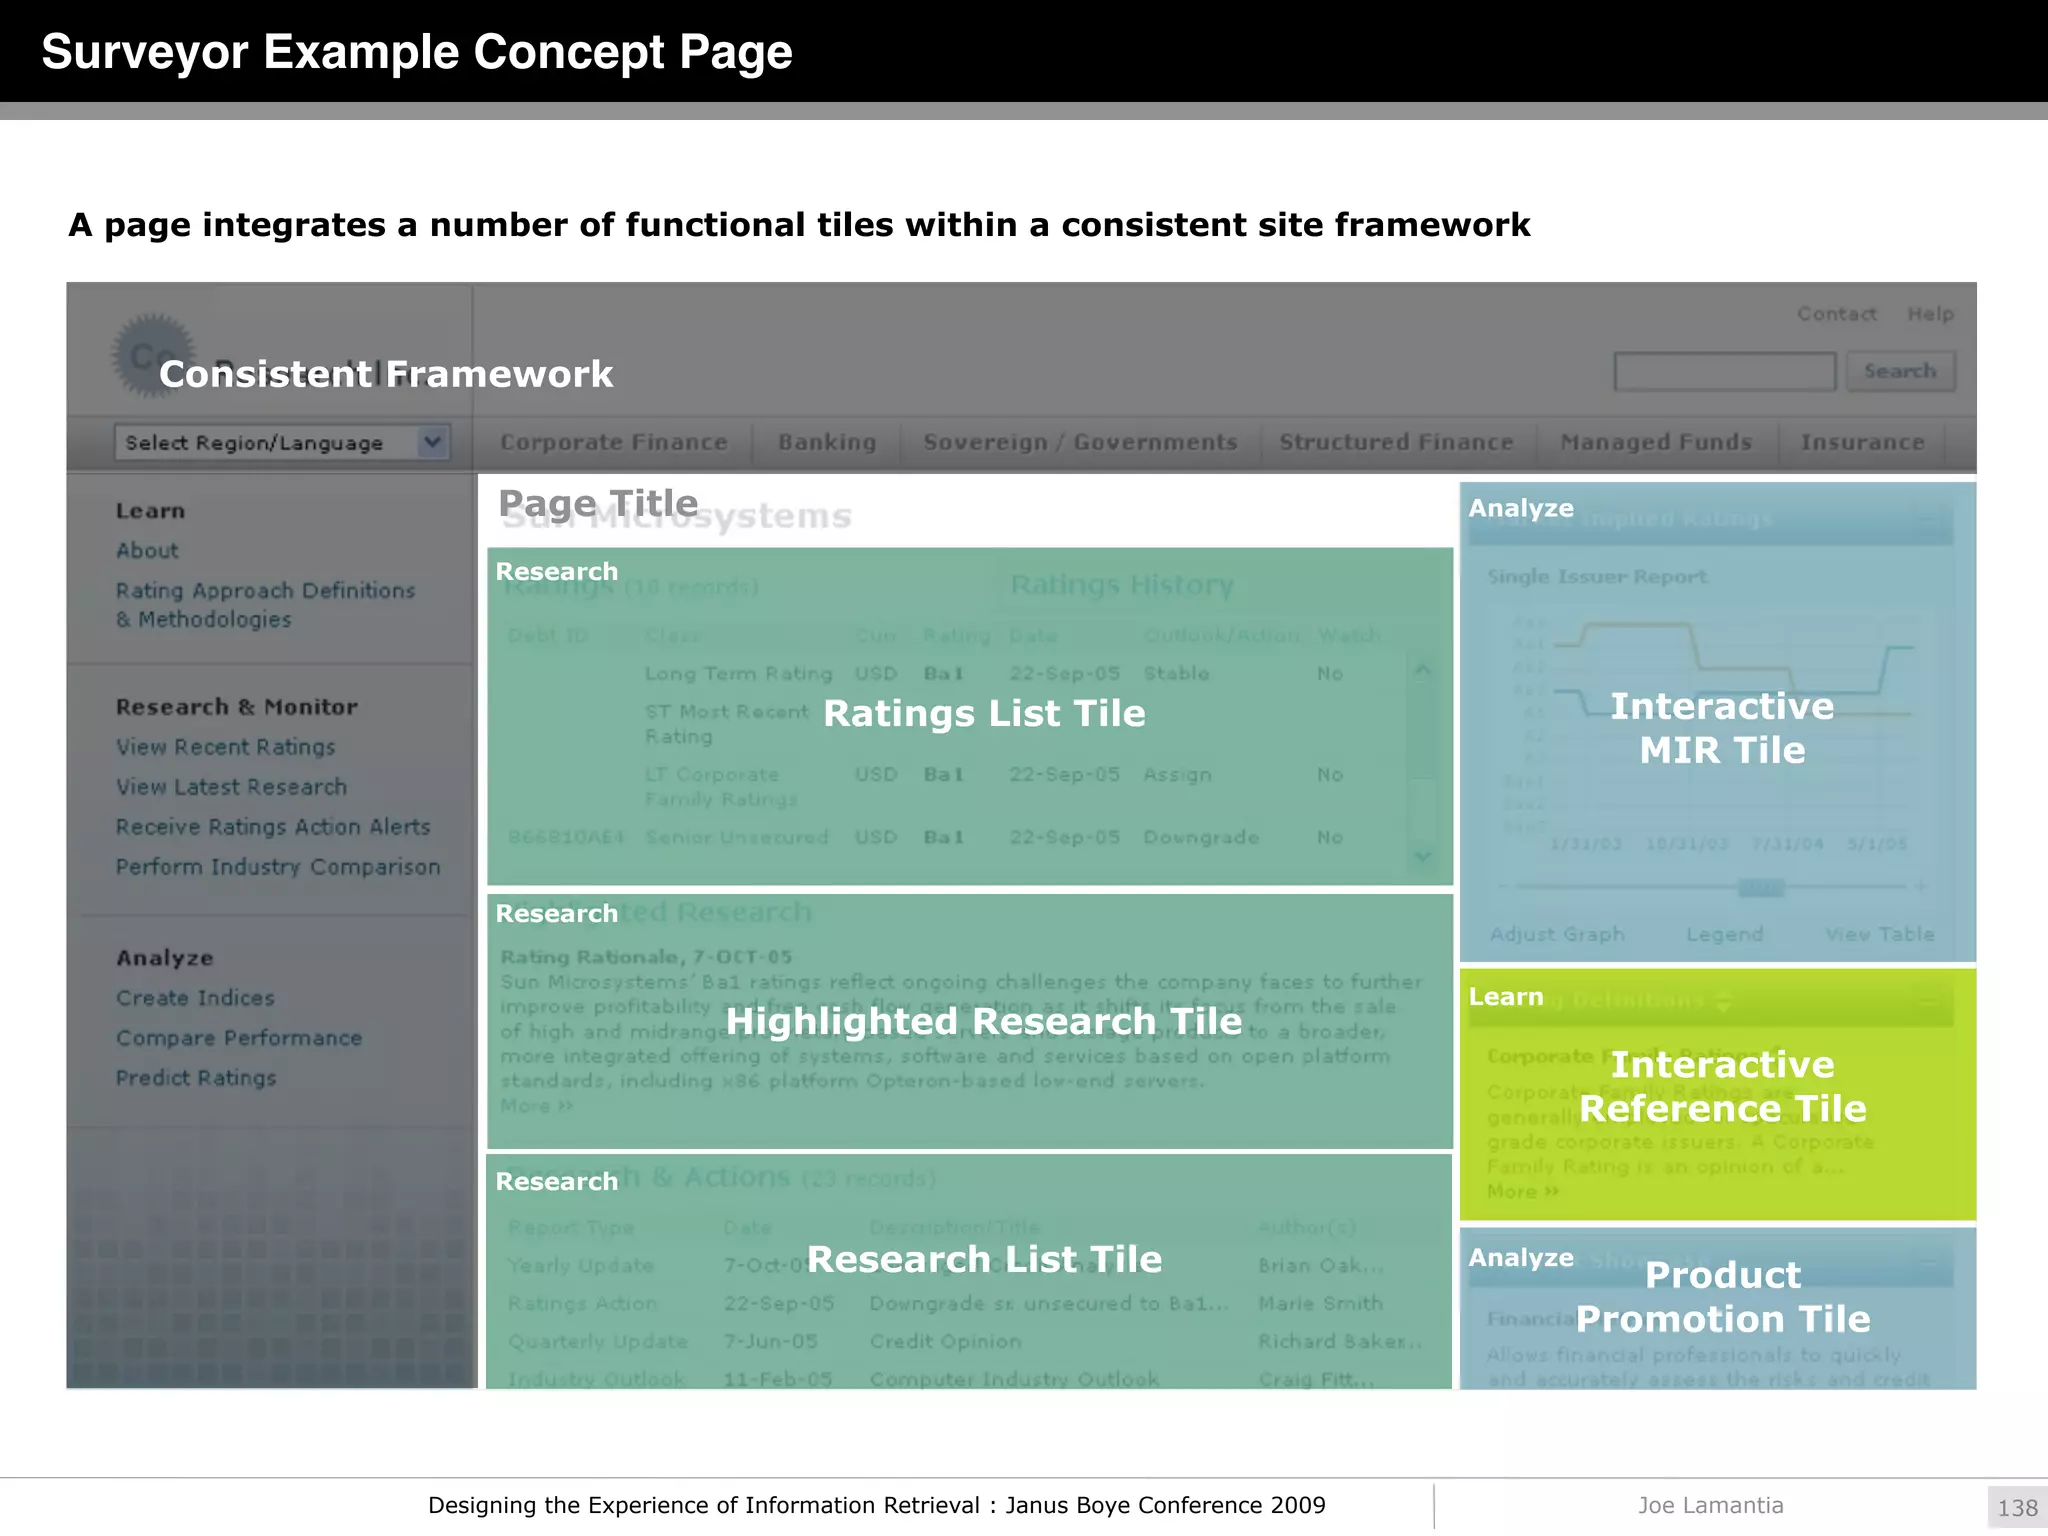Click the About link in sidebar

coord(147,550)
